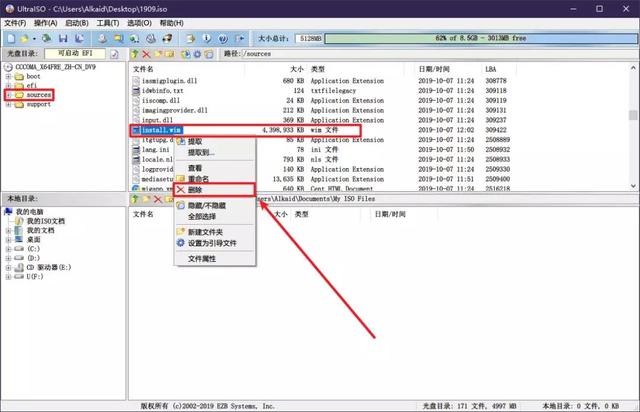Click the Mount to virtual drive icon
The height and width of the screenshot is (412, 640).
[x=151, y=38]
